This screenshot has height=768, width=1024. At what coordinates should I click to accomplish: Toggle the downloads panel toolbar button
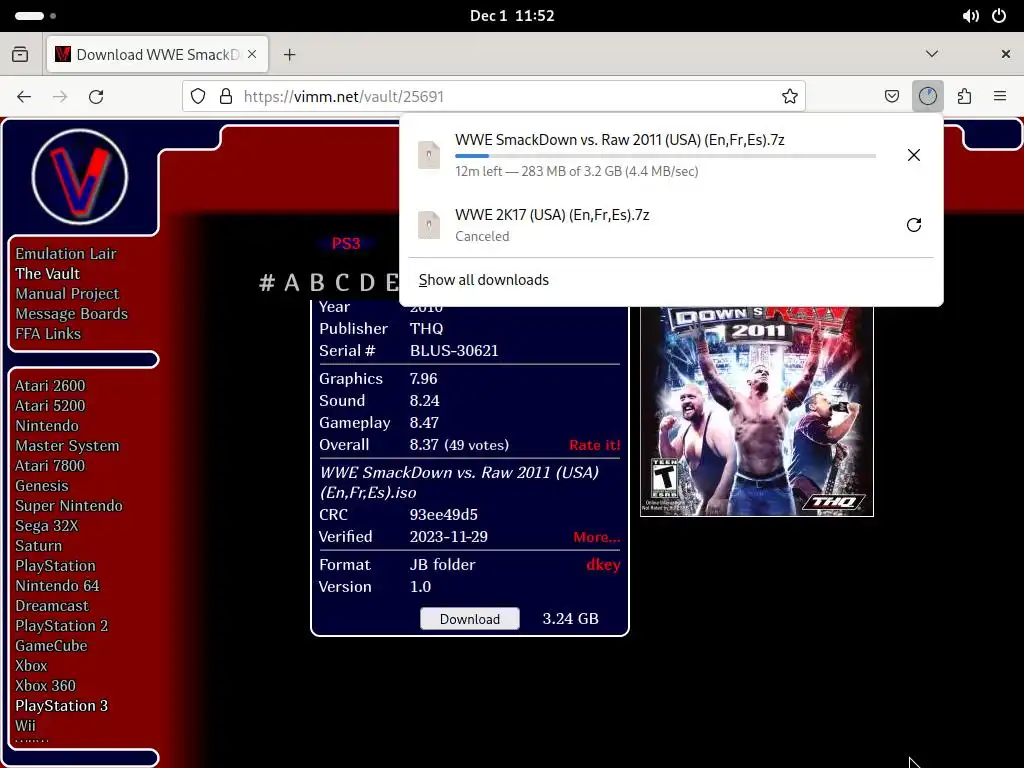pyautogui.click(x=927, y=97)
